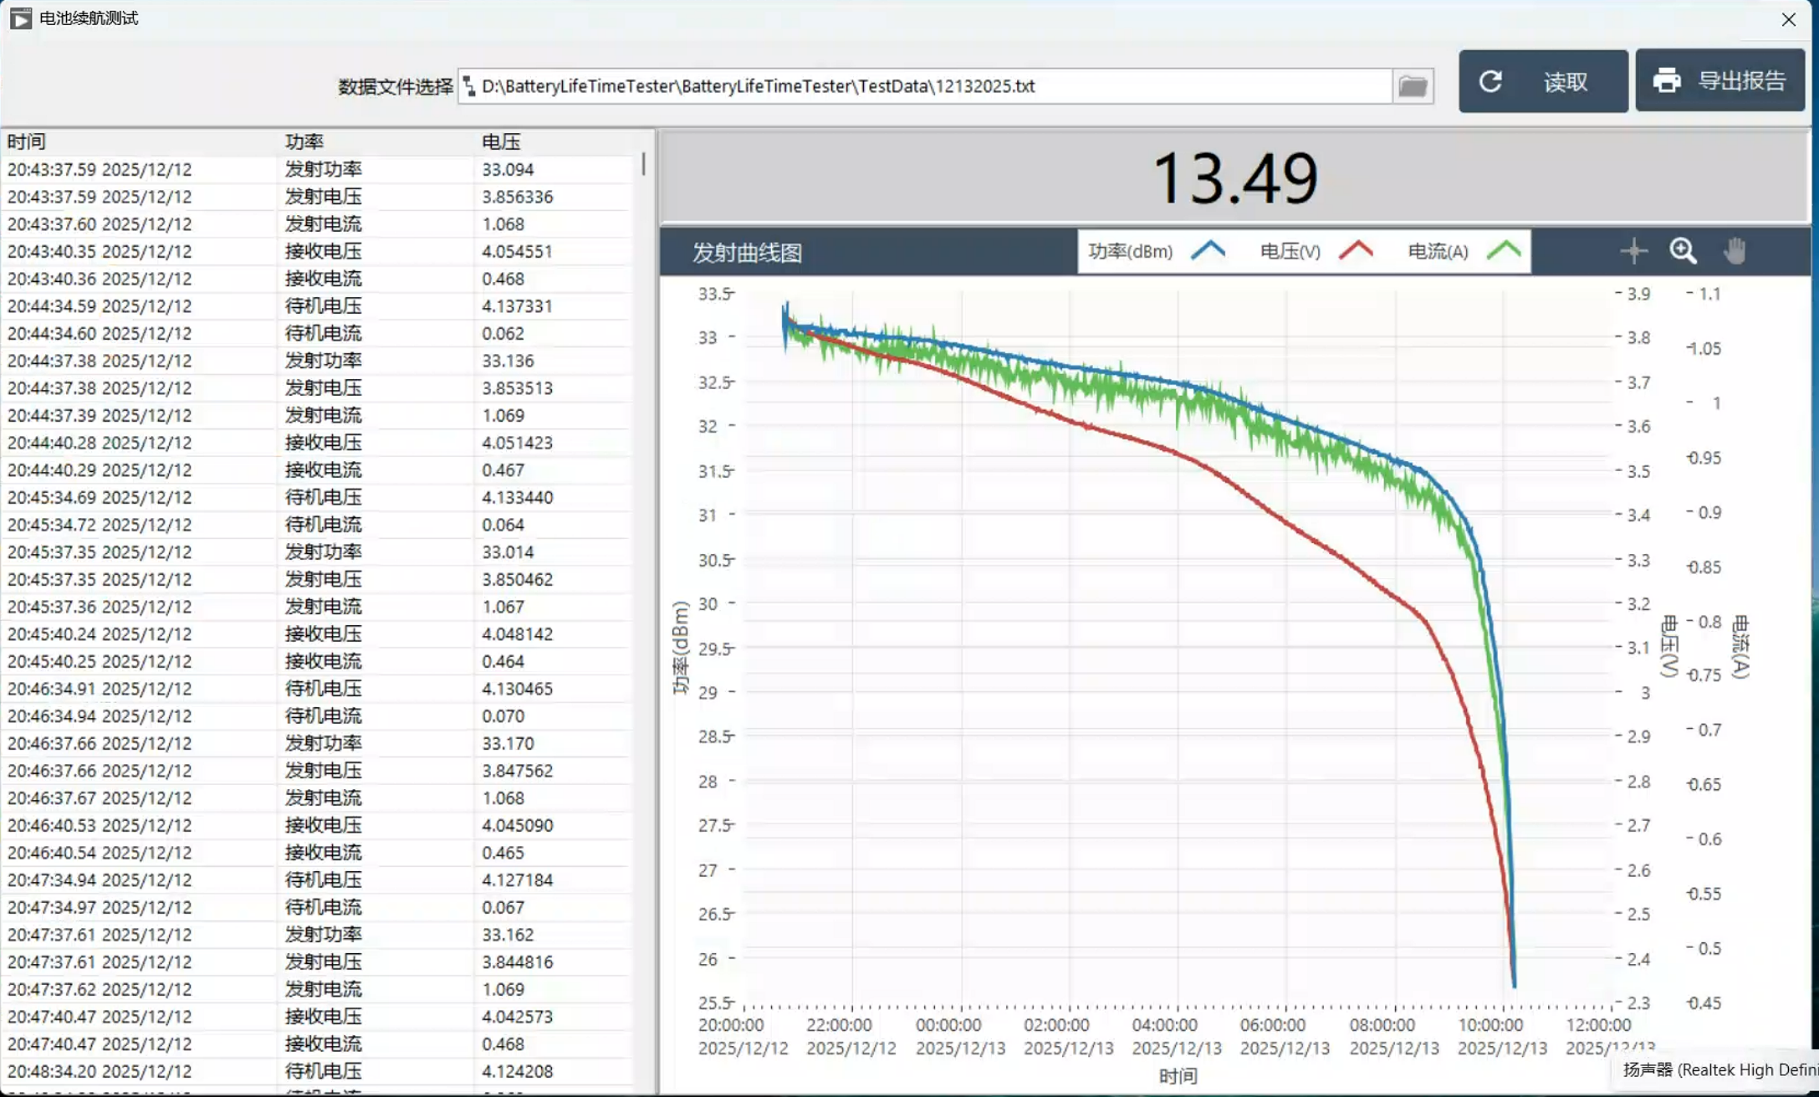Activate the magnifier zoom tool on chart
Viewport: 1819px width, 1097px height.
pyautogui.click(x=1683, y=251)
